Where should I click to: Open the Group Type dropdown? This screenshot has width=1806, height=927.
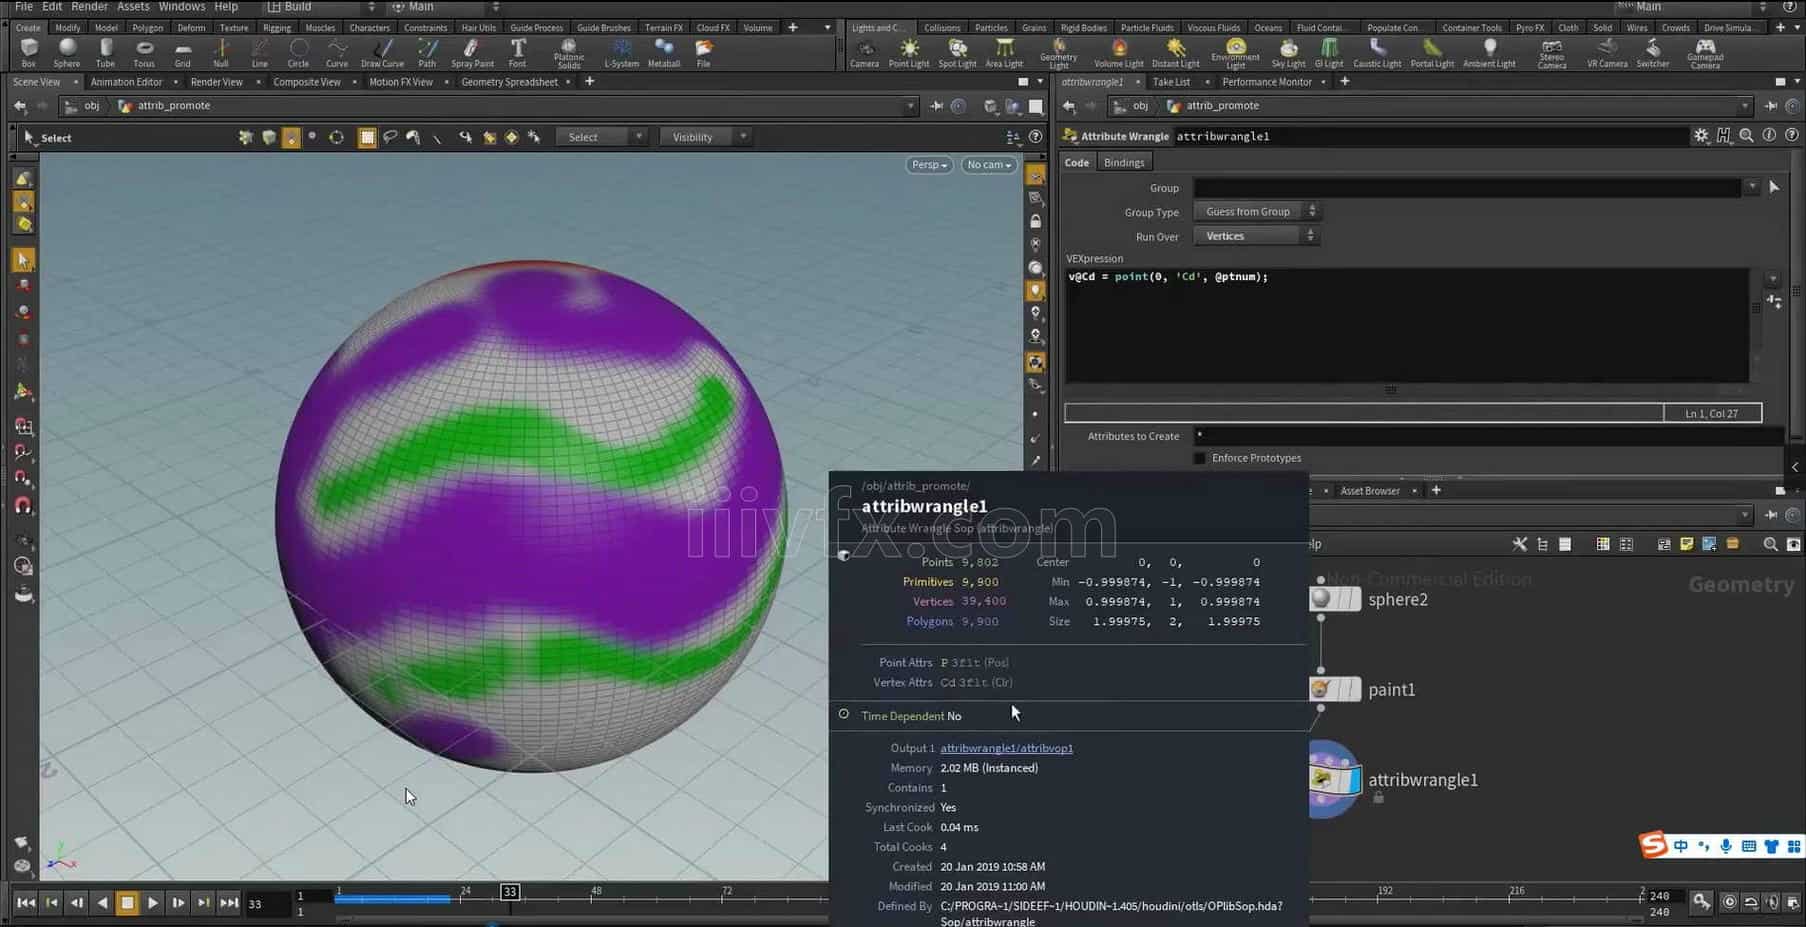(1257, 212)
